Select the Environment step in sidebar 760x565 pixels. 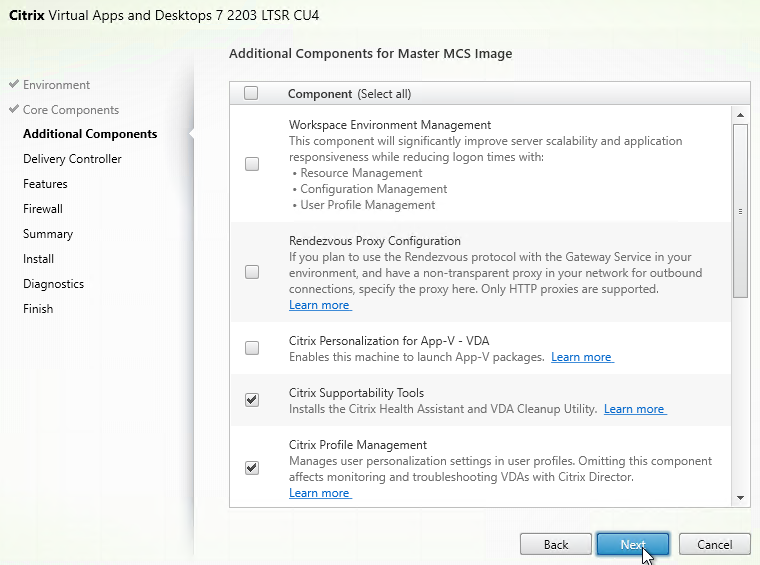pyautogui.click(x=56, y=85)
